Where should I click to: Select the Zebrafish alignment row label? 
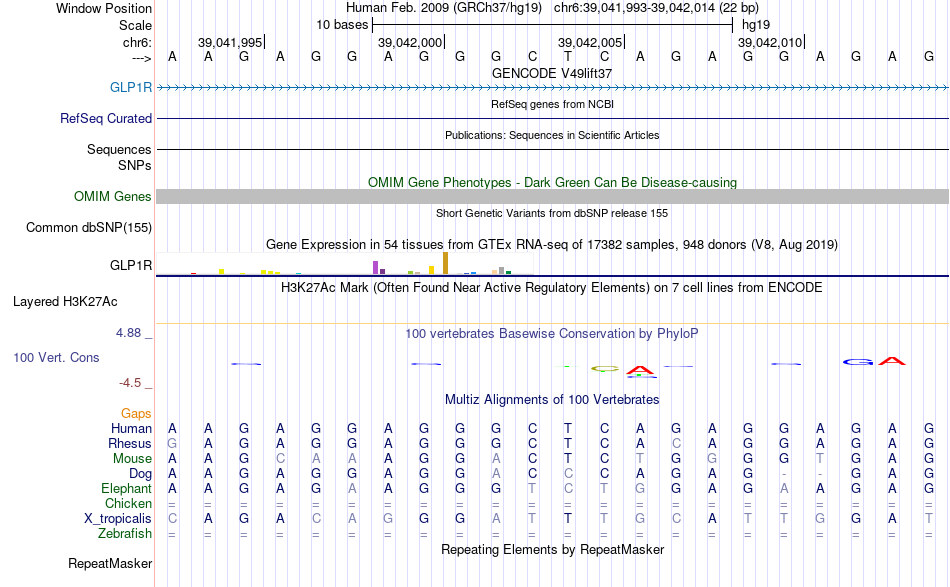125,534
